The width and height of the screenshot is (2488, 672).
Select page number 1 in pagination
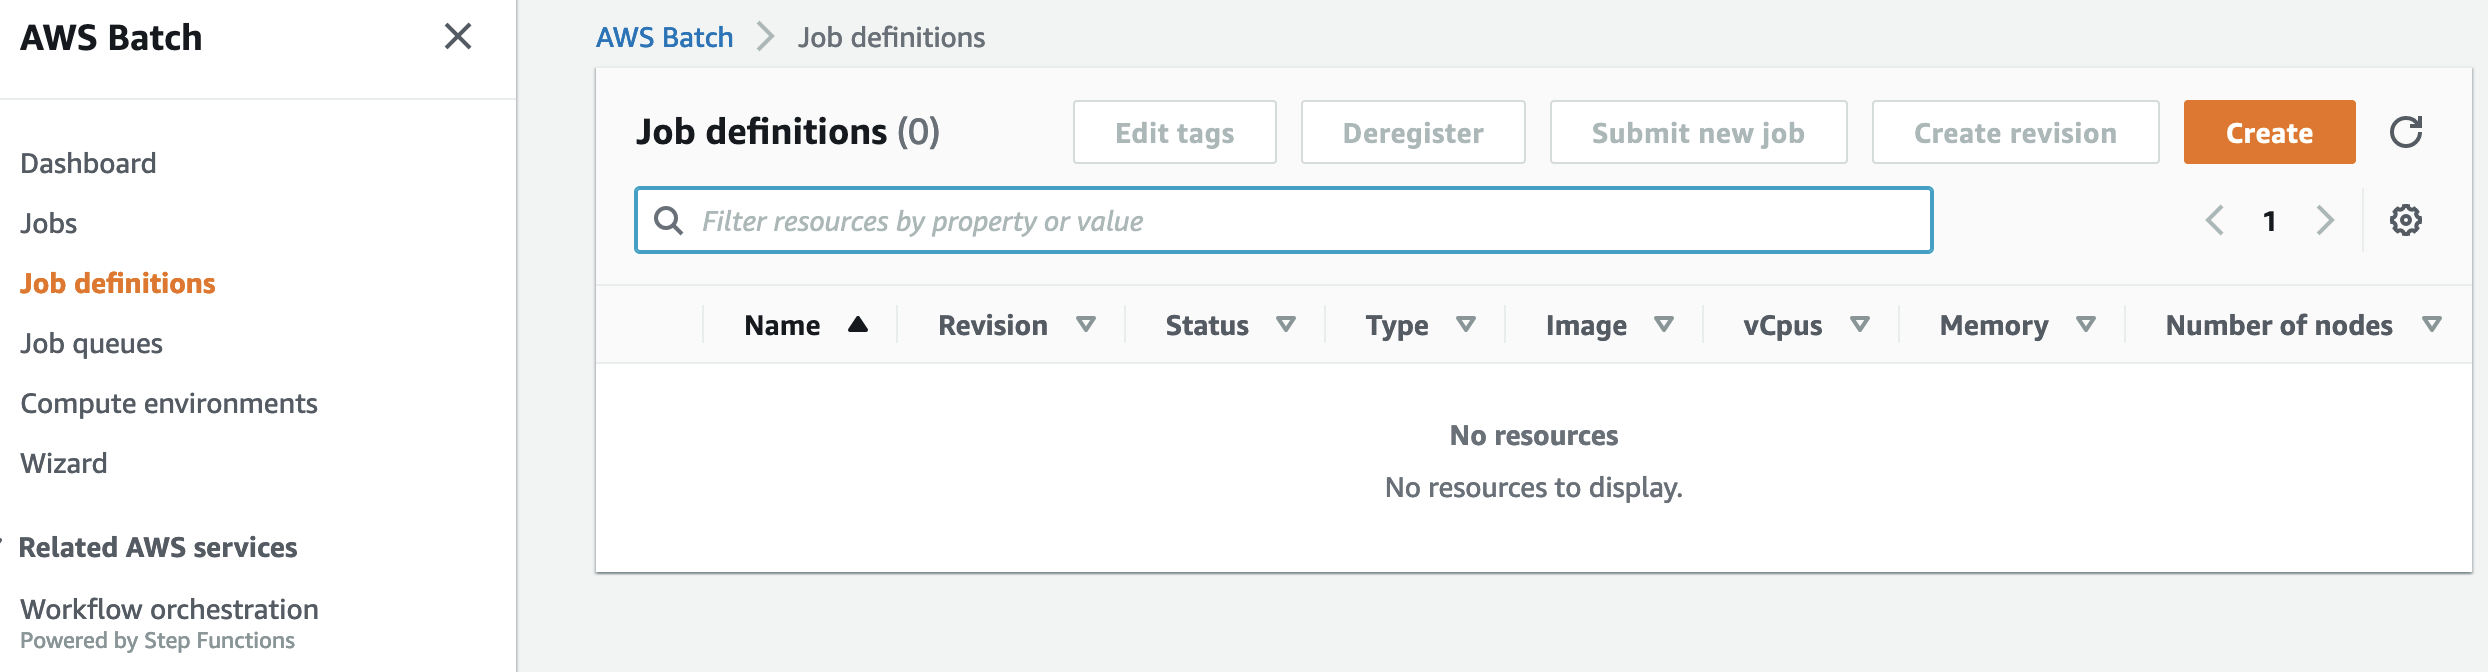tap(2270, 220)
